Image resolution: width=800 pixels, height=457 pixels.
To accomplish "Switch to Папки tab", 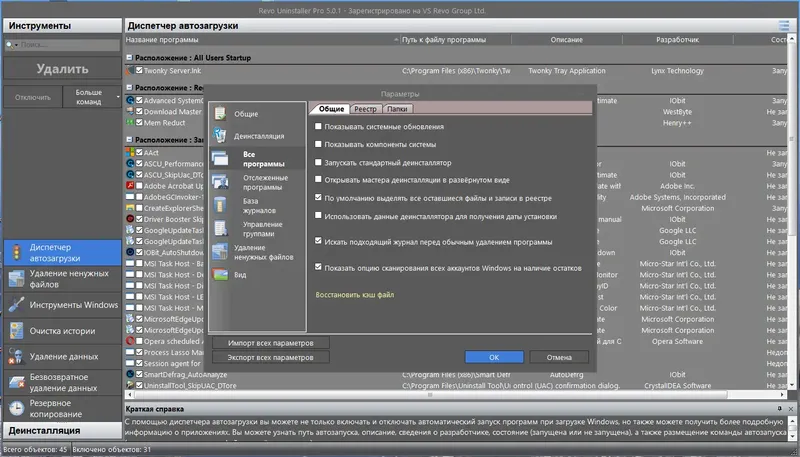I will 397,109.
